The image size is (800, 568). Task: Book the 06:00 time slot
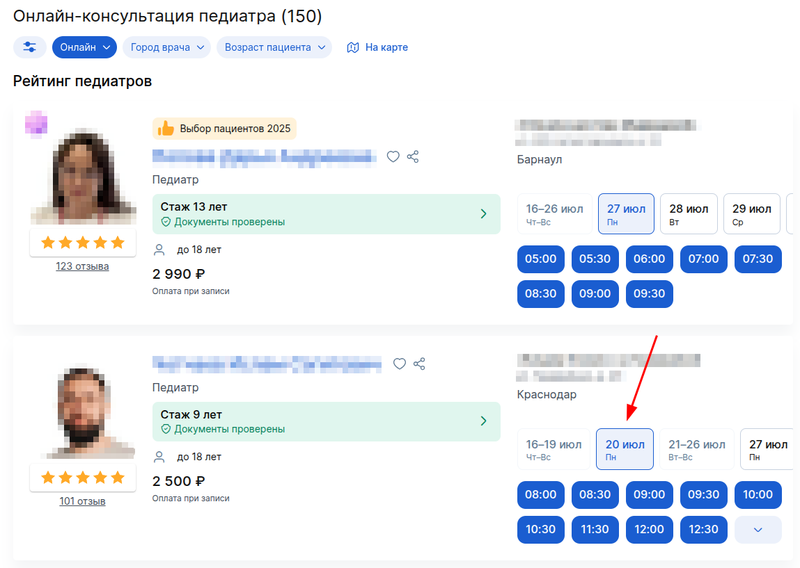649,259
